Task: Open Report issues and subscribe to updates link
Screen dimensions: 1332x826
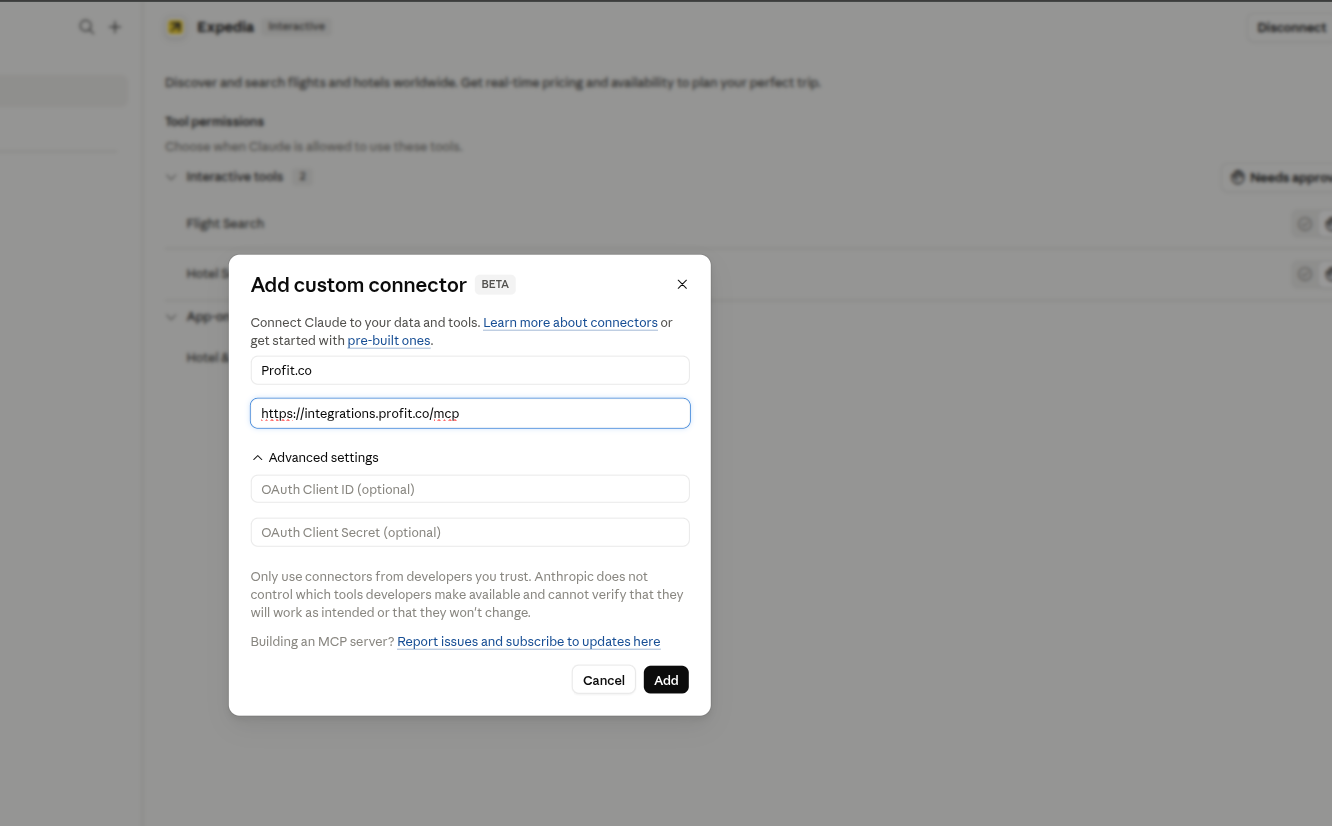Action: point(528,642)
